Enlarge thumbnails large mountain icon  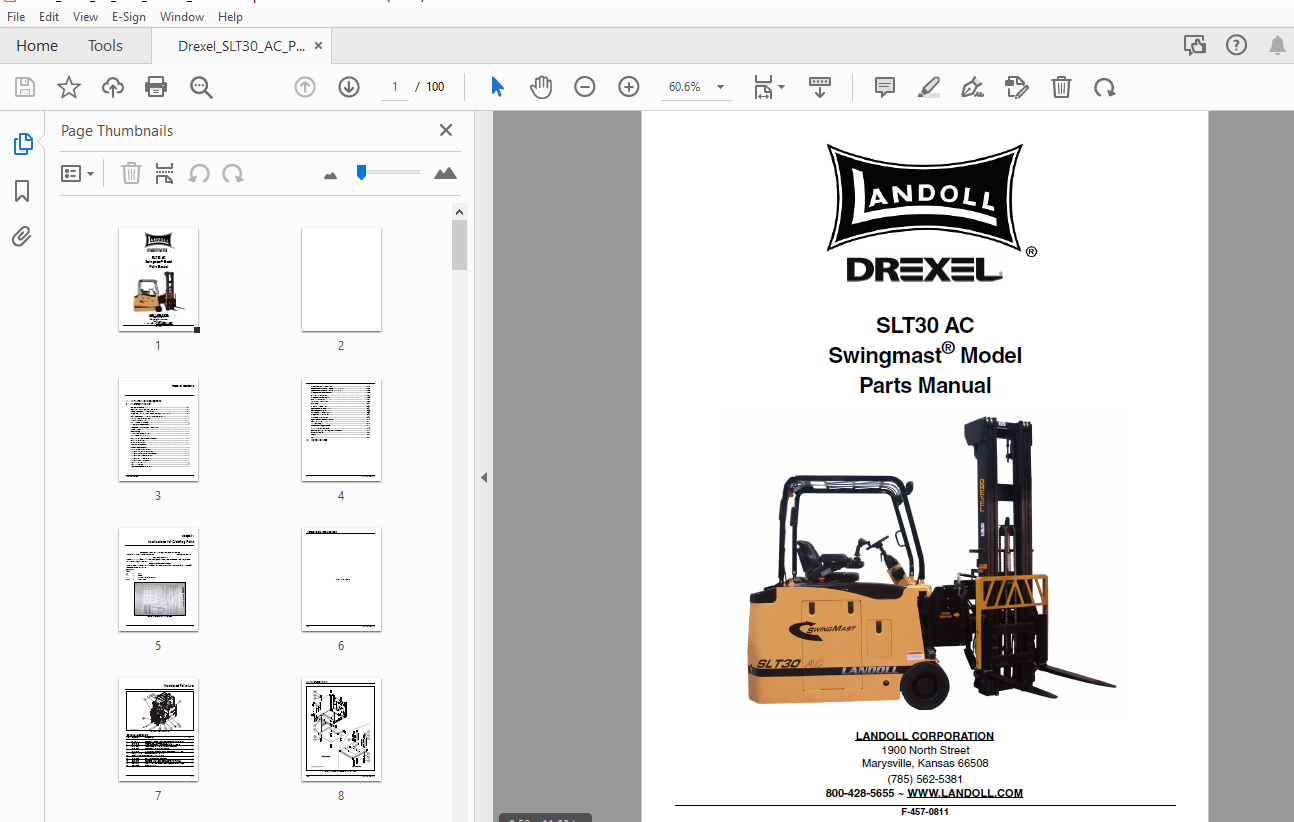pos(445,173)
